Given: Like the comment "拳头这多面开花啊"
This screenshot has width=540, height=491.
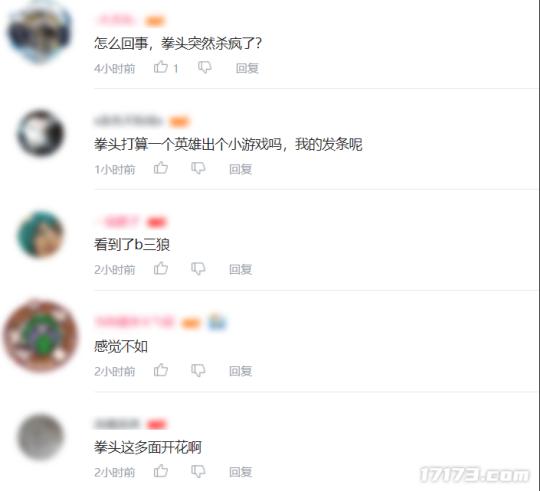Looking at the screenshot, I should 161,471.
